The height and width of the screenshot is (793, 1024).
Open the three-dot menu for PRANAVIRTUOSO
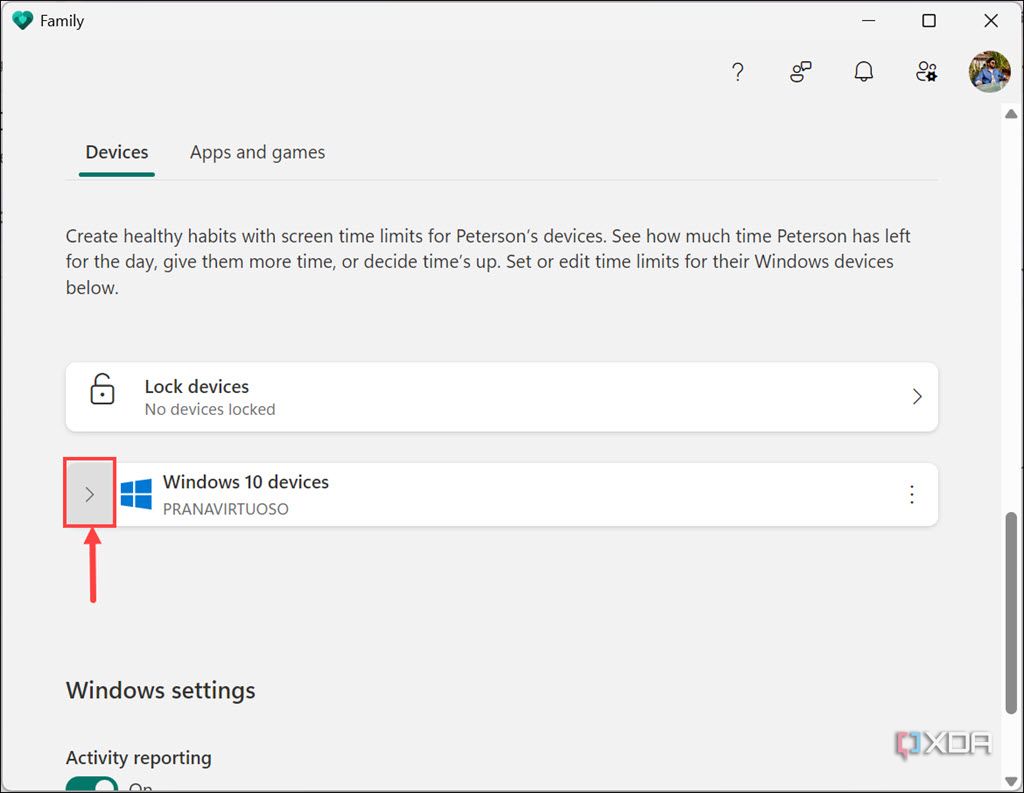point(911,493)
